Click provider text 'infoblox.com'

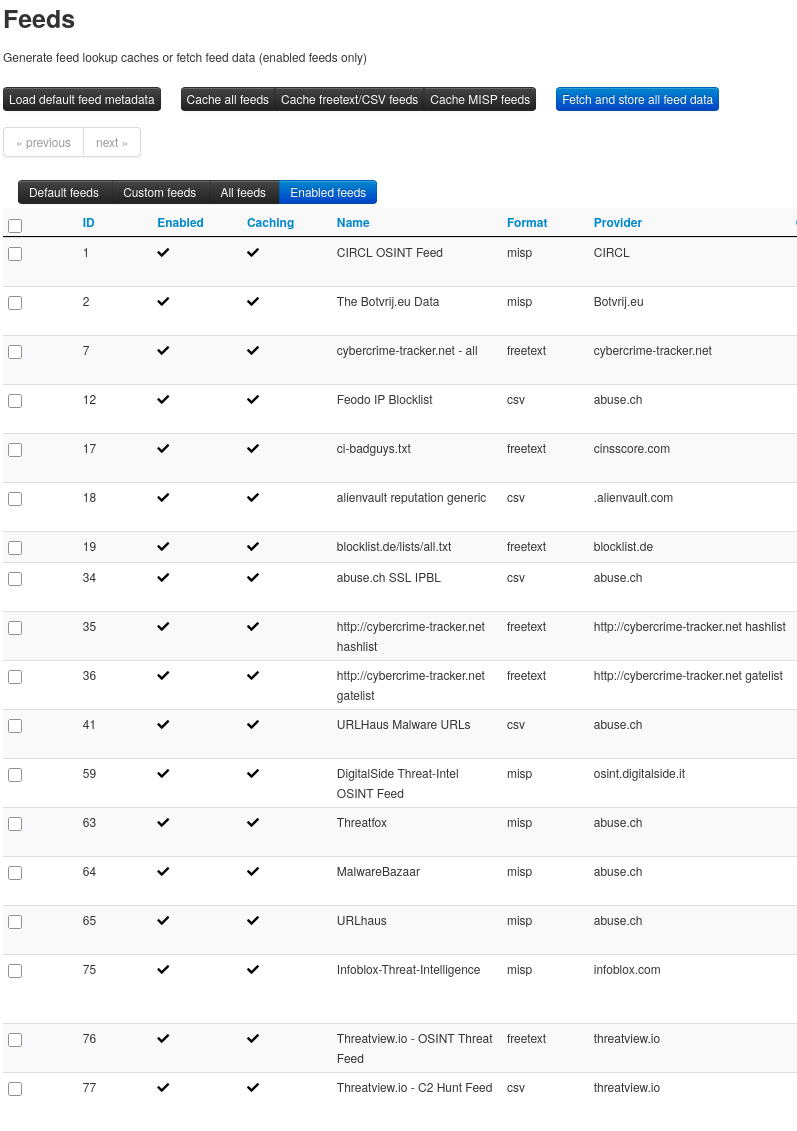[627, 970]
